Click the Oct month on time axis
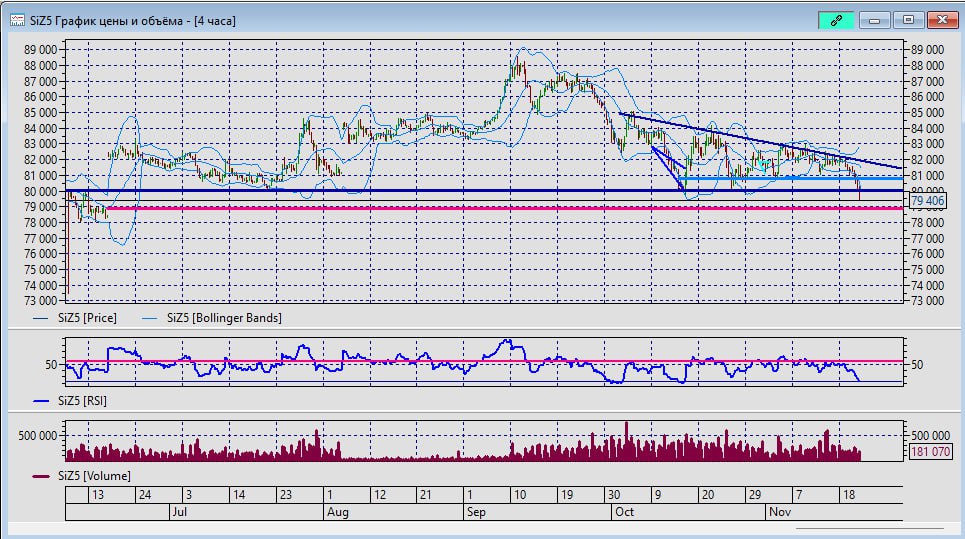 click(x=624, y=512)
